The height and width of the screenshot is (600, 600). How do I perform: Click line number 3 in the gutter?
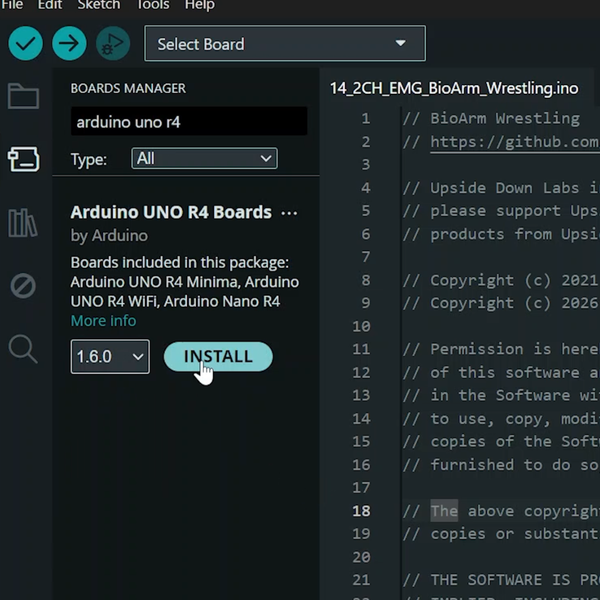[x=366, y=165]
